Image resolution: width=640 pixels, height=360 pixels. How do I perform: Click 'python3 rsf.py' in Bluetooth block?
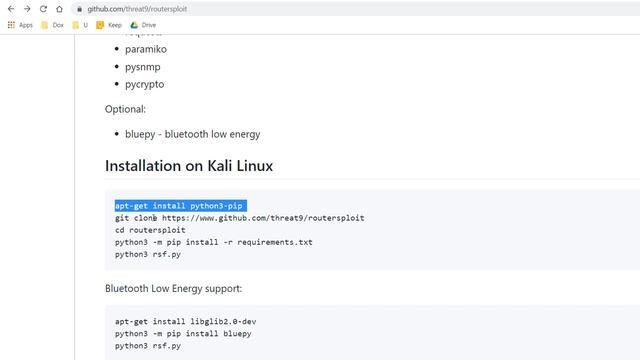click(148, 346)
